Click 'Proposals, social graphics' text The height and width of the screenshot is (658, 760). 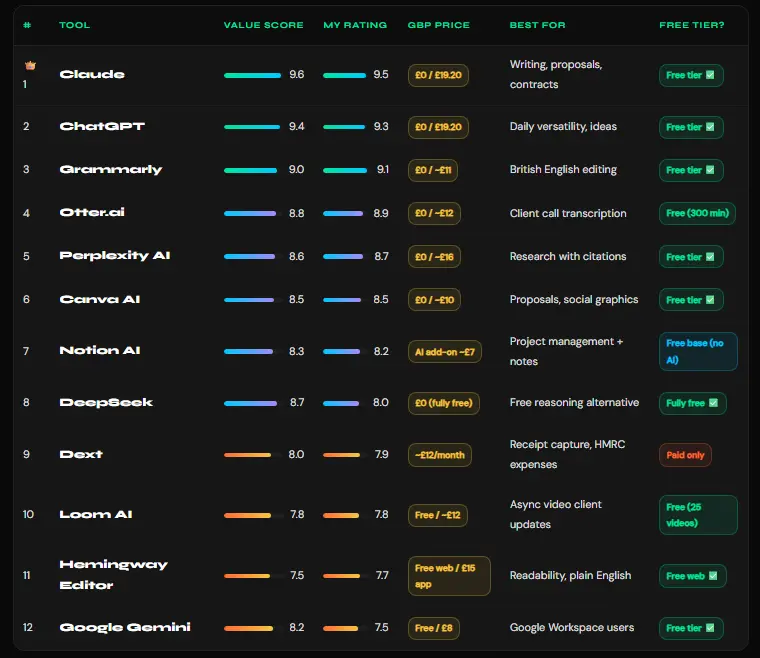point(574,299)
